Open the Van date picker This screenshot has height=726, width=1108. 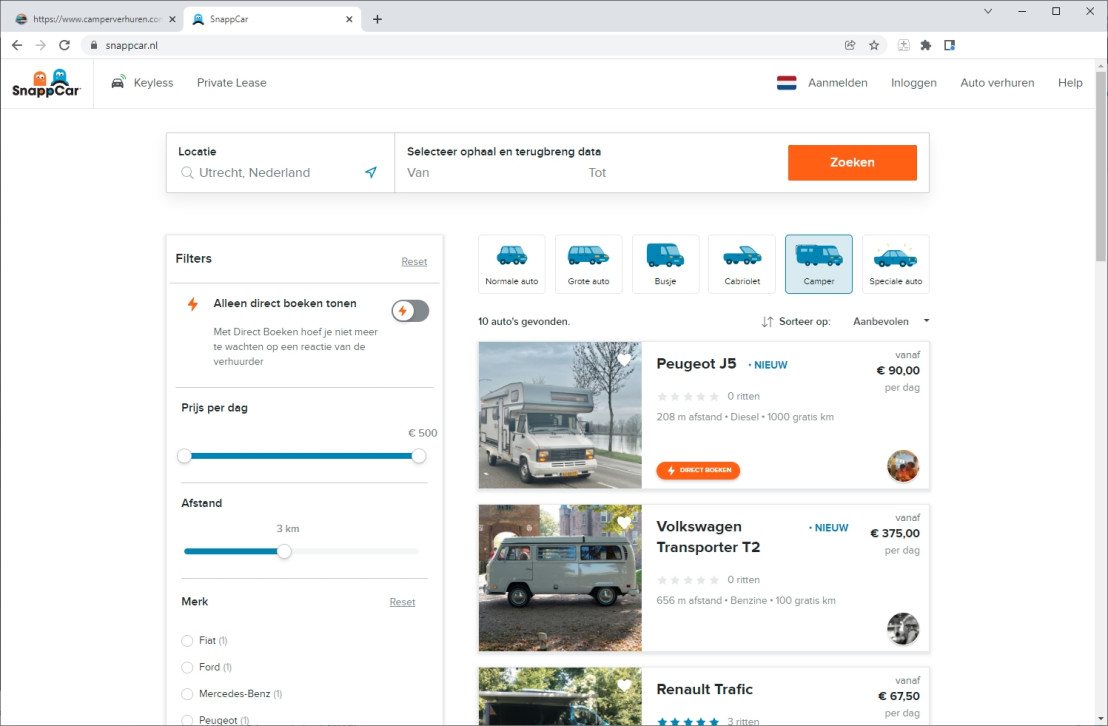[x=450, y=172]
